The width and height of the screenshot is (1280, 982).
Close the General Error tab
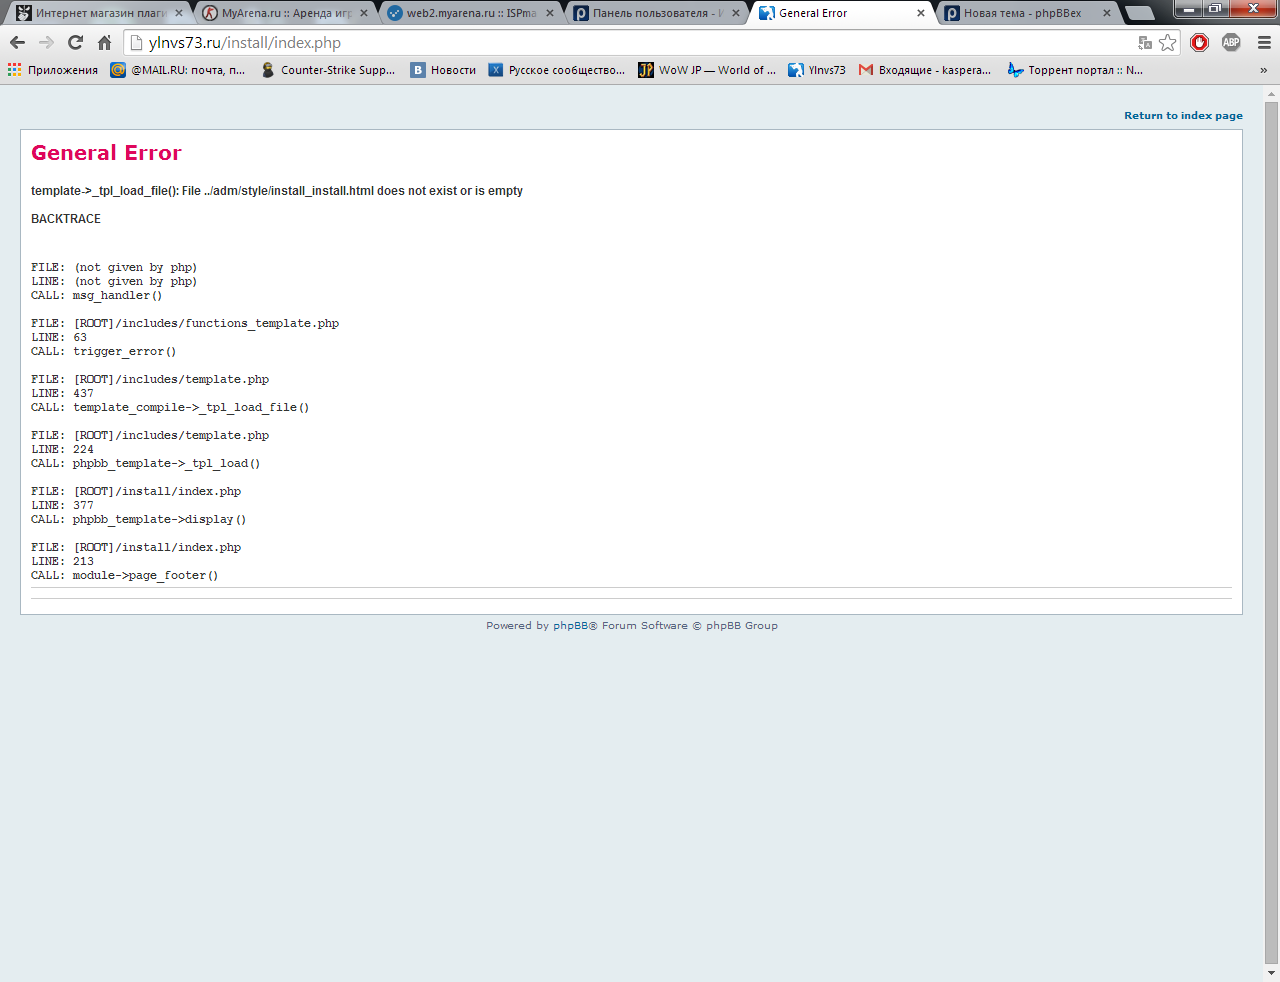pyautogui.click(x=921, y=13)
